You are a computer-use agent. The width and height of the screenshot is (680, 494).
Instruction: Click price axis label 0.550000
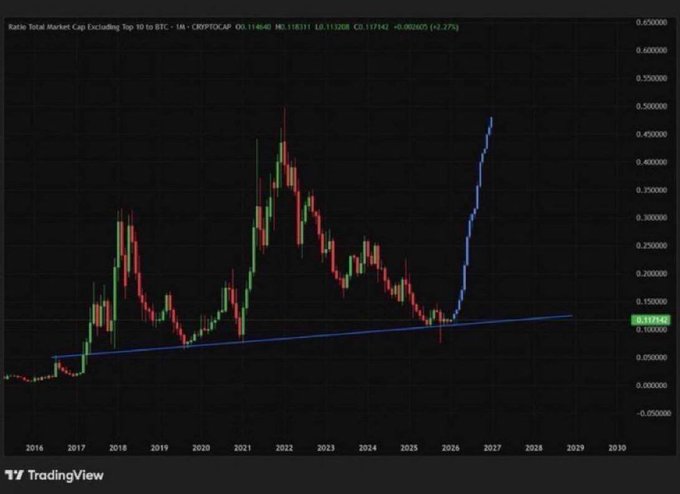pyautogui.click(x=651, y=78)
